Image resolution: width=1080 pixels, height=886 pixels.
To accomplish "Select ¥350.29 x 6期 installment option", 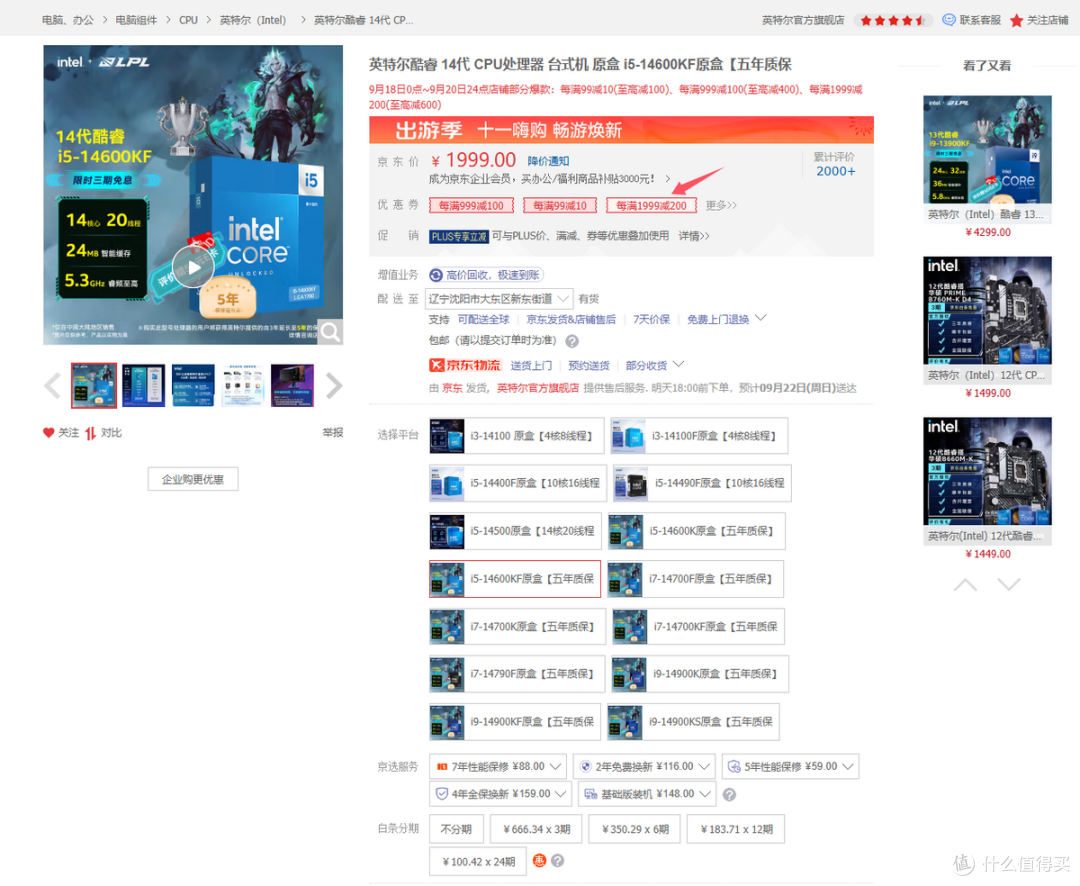I will pyautogui.click(x=635, y=829).
